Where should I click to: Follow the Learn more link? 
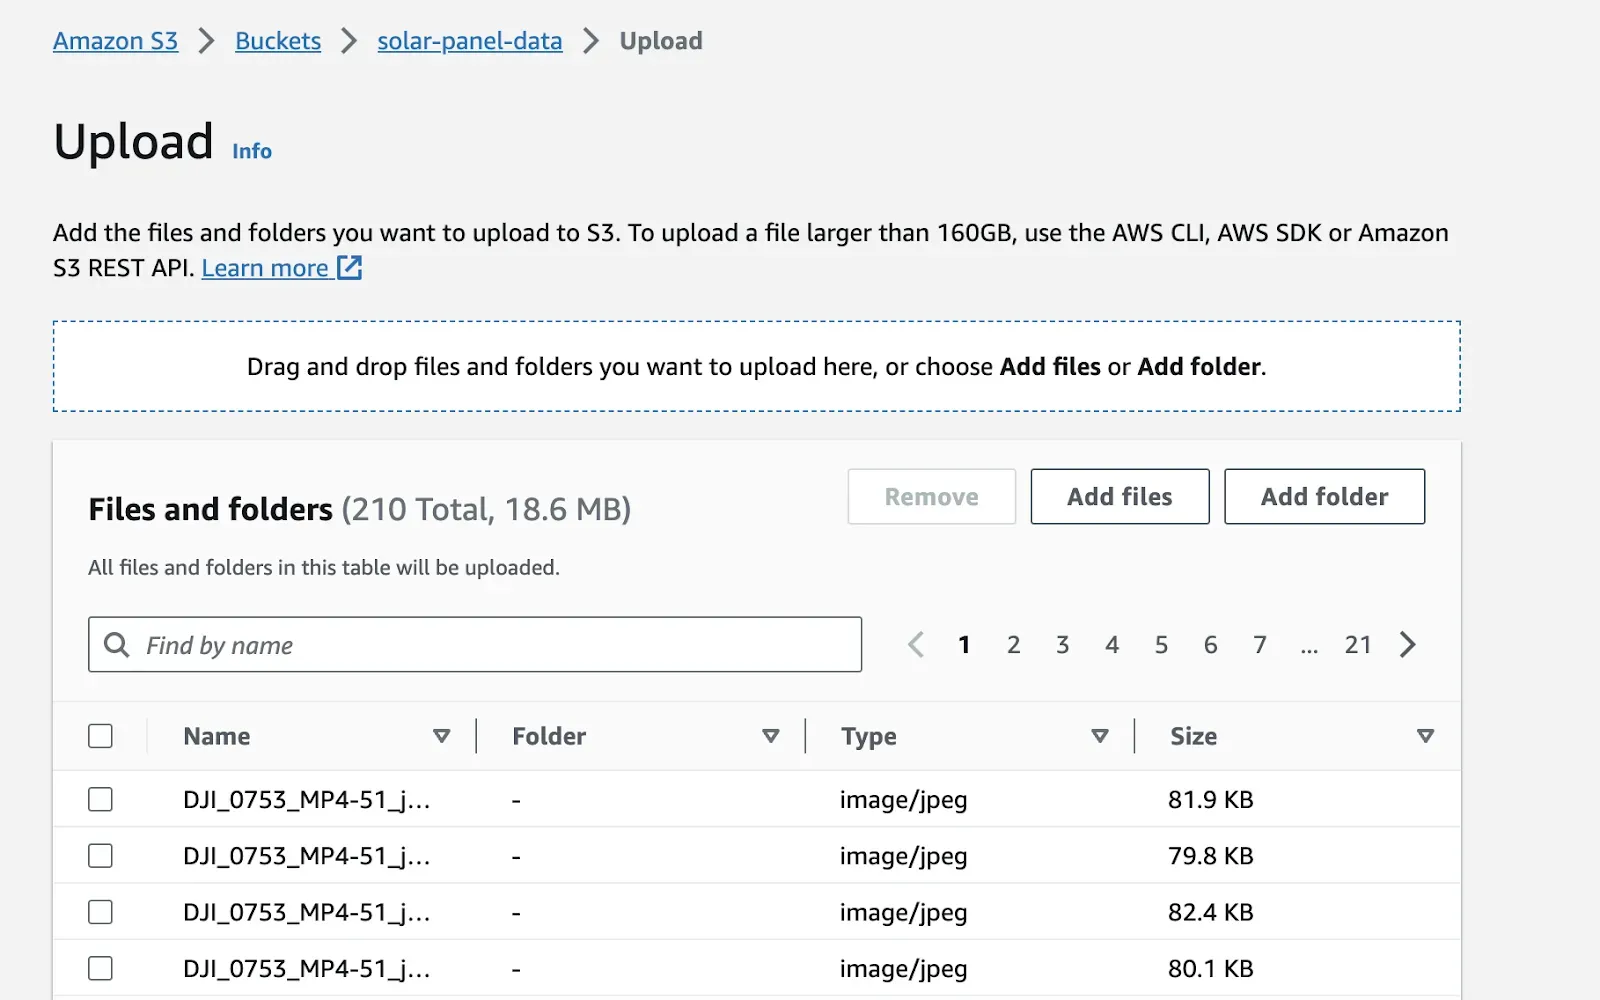pos(282,268)
